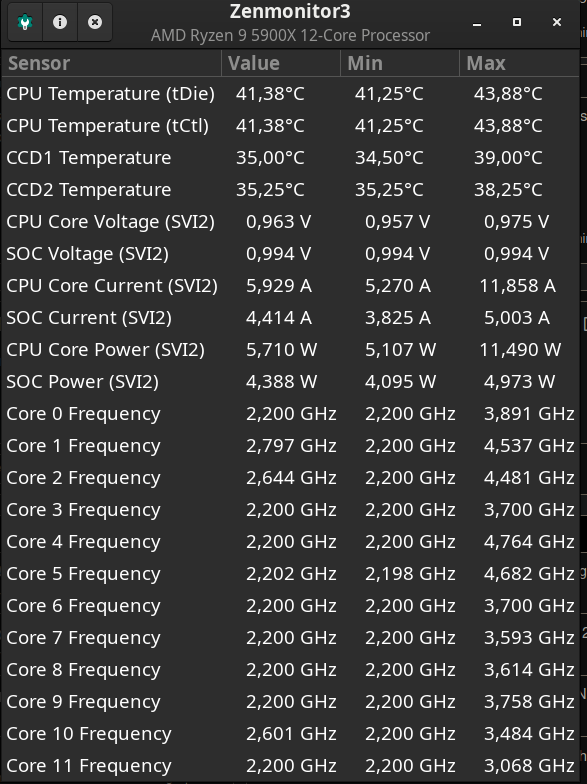Select the Core 0 Frequency row

(290, 414)
